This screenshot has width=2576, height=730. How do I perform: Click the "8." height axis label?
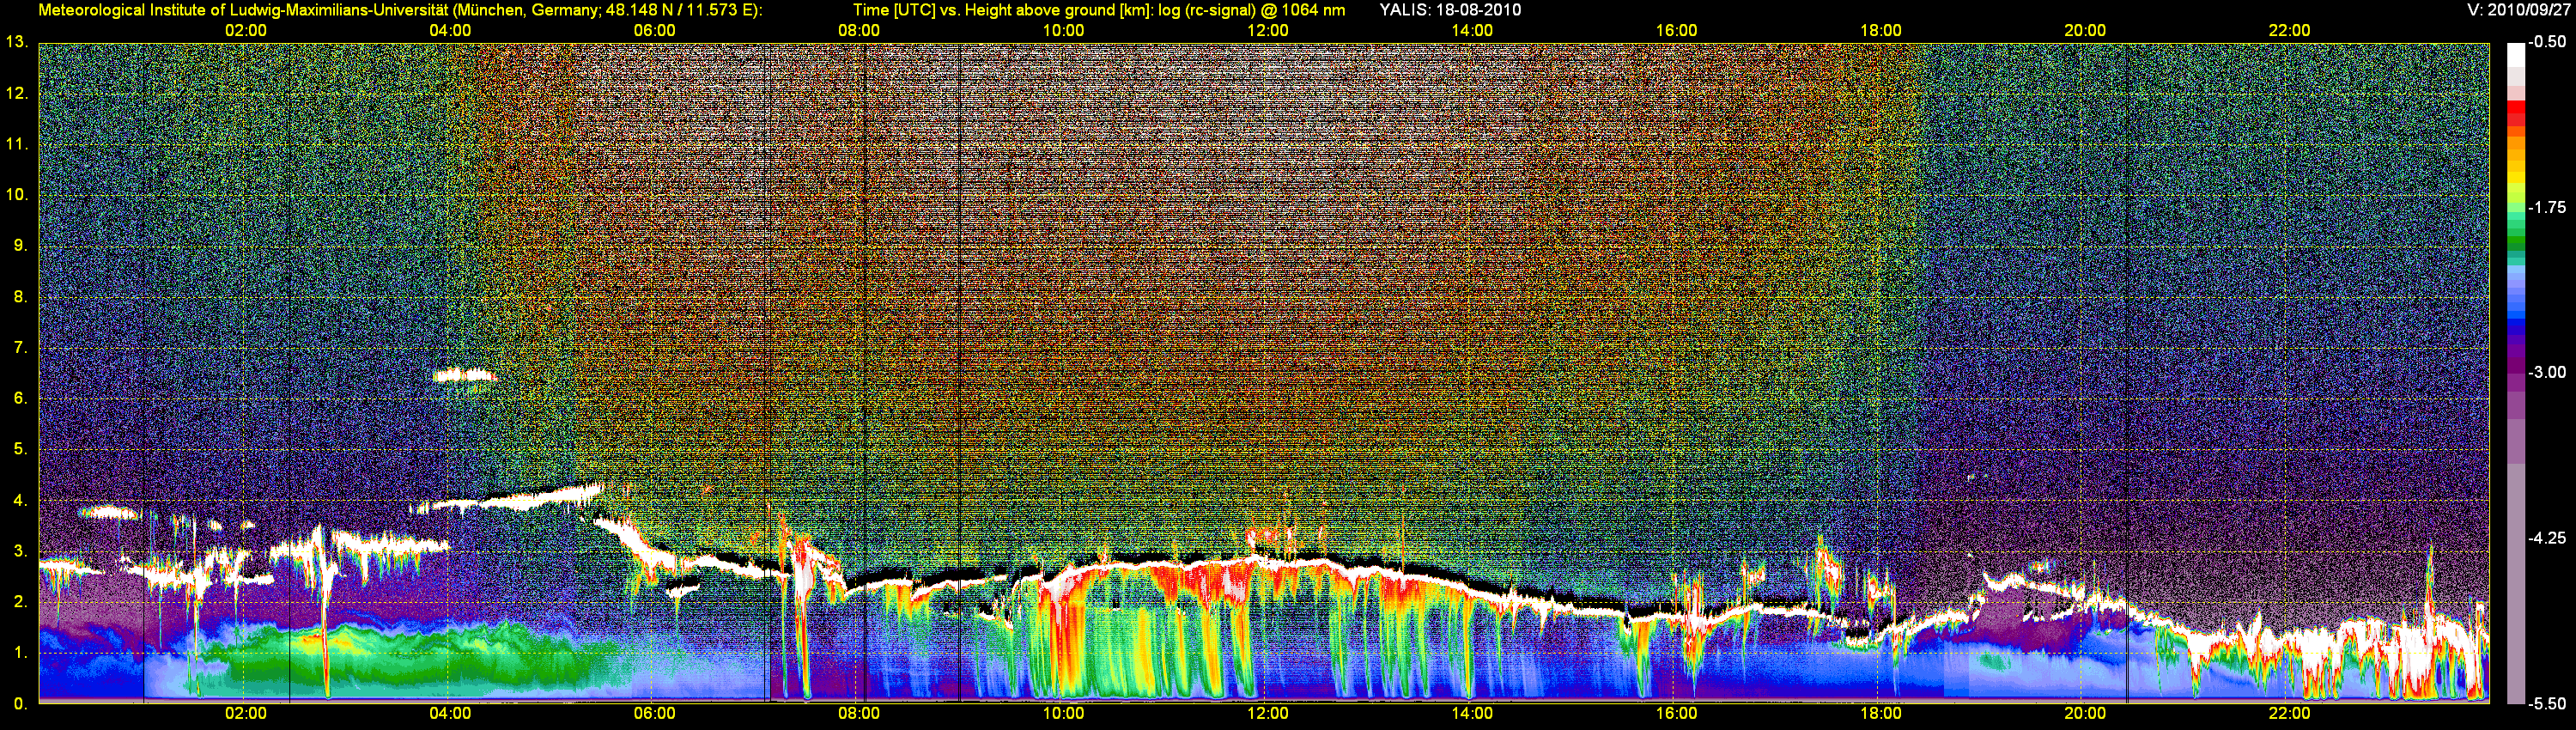(x=20, y=297)
